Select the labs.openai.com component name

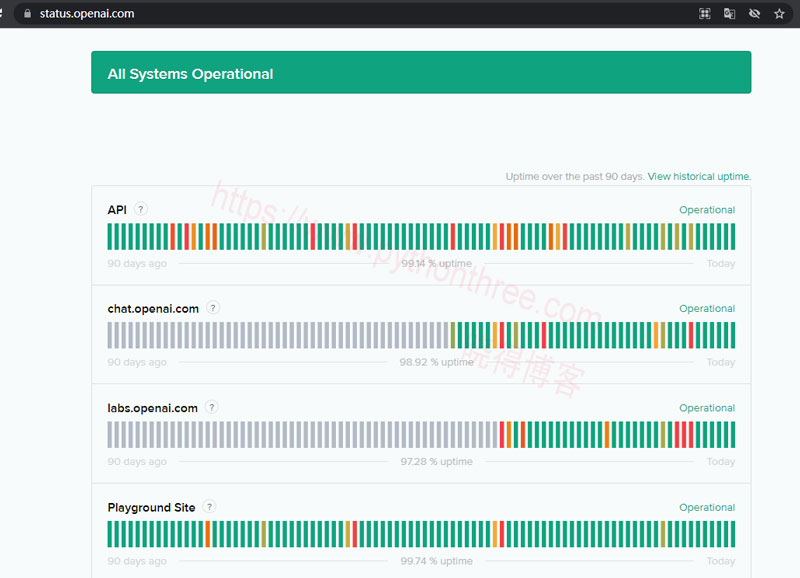click(153, 408)
